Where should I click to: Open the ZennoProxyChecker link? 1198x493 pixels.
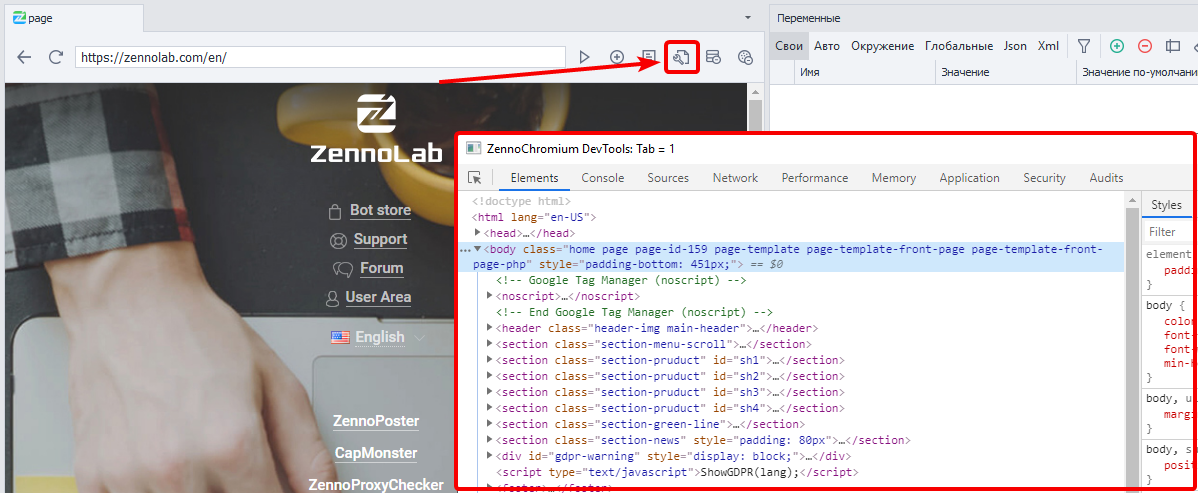coord(376,485)
